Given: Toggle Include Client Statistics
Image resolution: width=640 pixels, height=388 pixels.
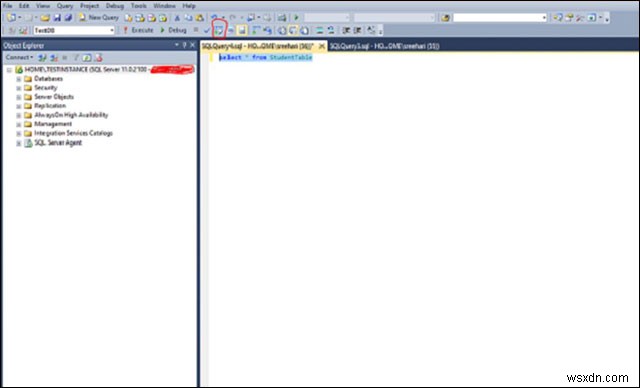Looking at the screenshot, I should coord(267,30).
